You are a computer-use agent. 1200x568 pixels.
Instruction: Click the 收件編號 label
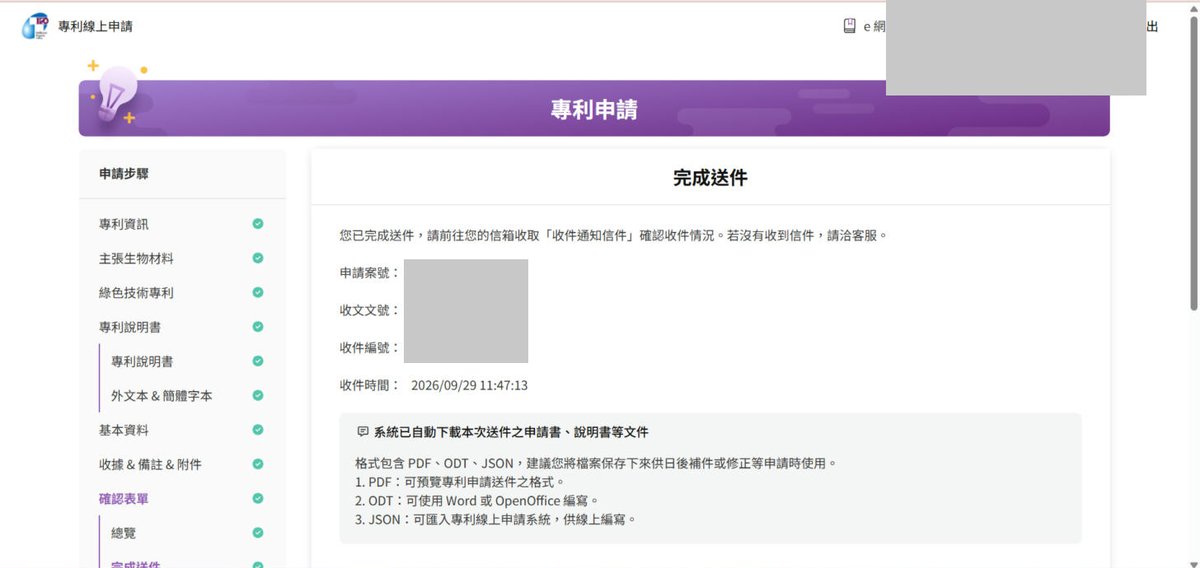pos(370,347)
